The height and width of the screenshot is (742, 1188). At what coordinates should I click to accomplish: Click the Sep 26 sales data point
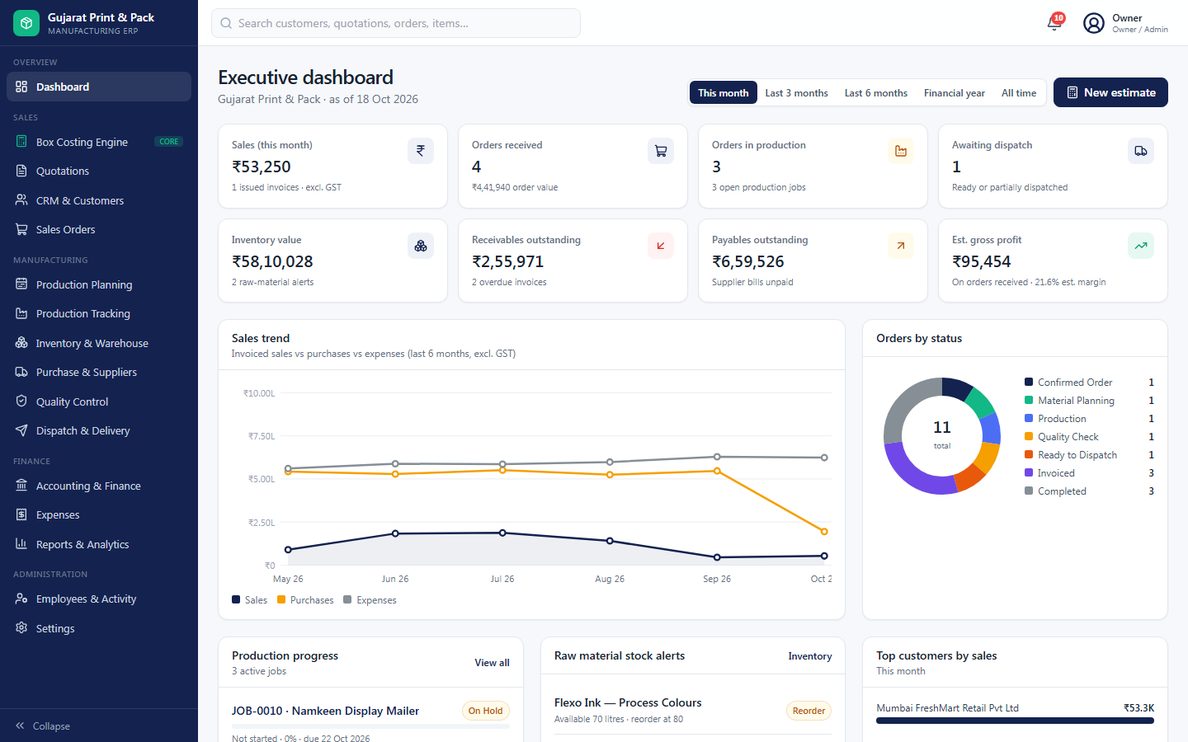click(717, 557)
